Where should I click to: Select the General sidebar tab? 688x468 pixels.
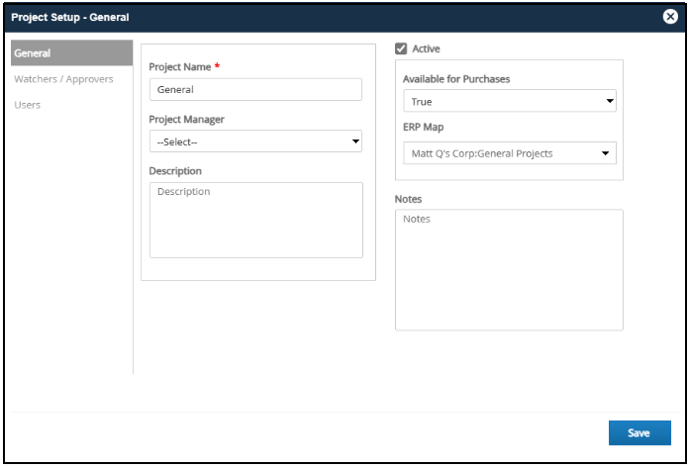tap(72, 53)
